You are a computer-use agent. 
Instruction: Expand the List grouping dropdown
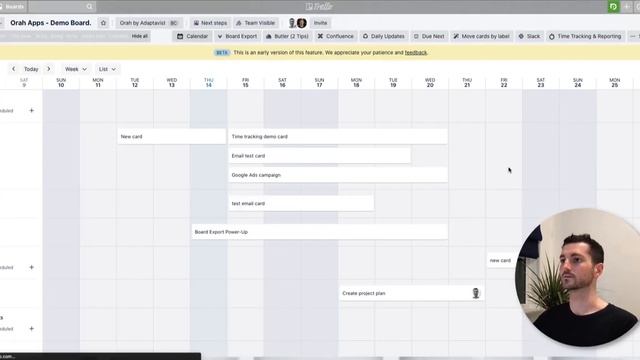tap(107, 69)
